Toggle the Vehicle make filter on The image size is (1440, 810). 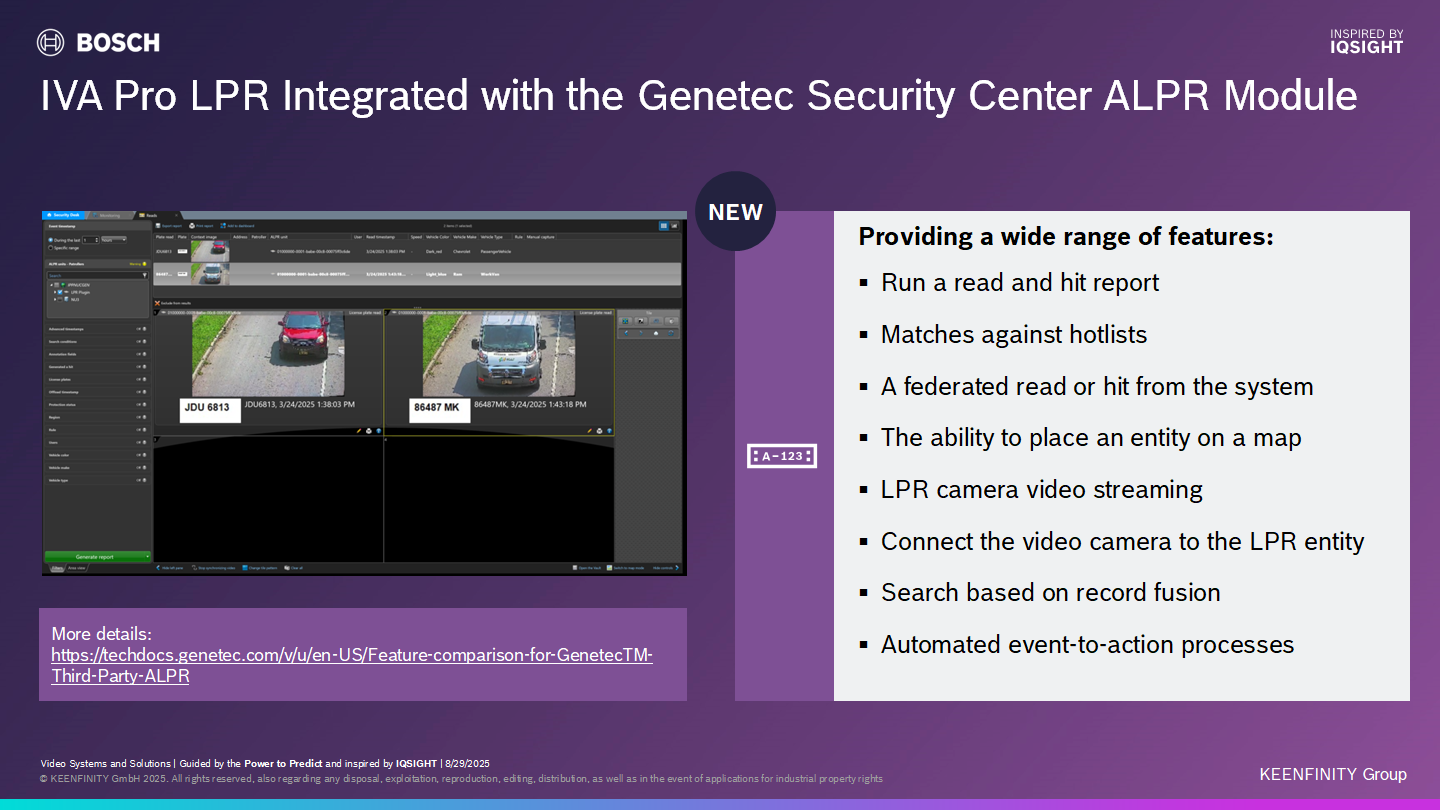pyautogui.click(x=141, y=467)
